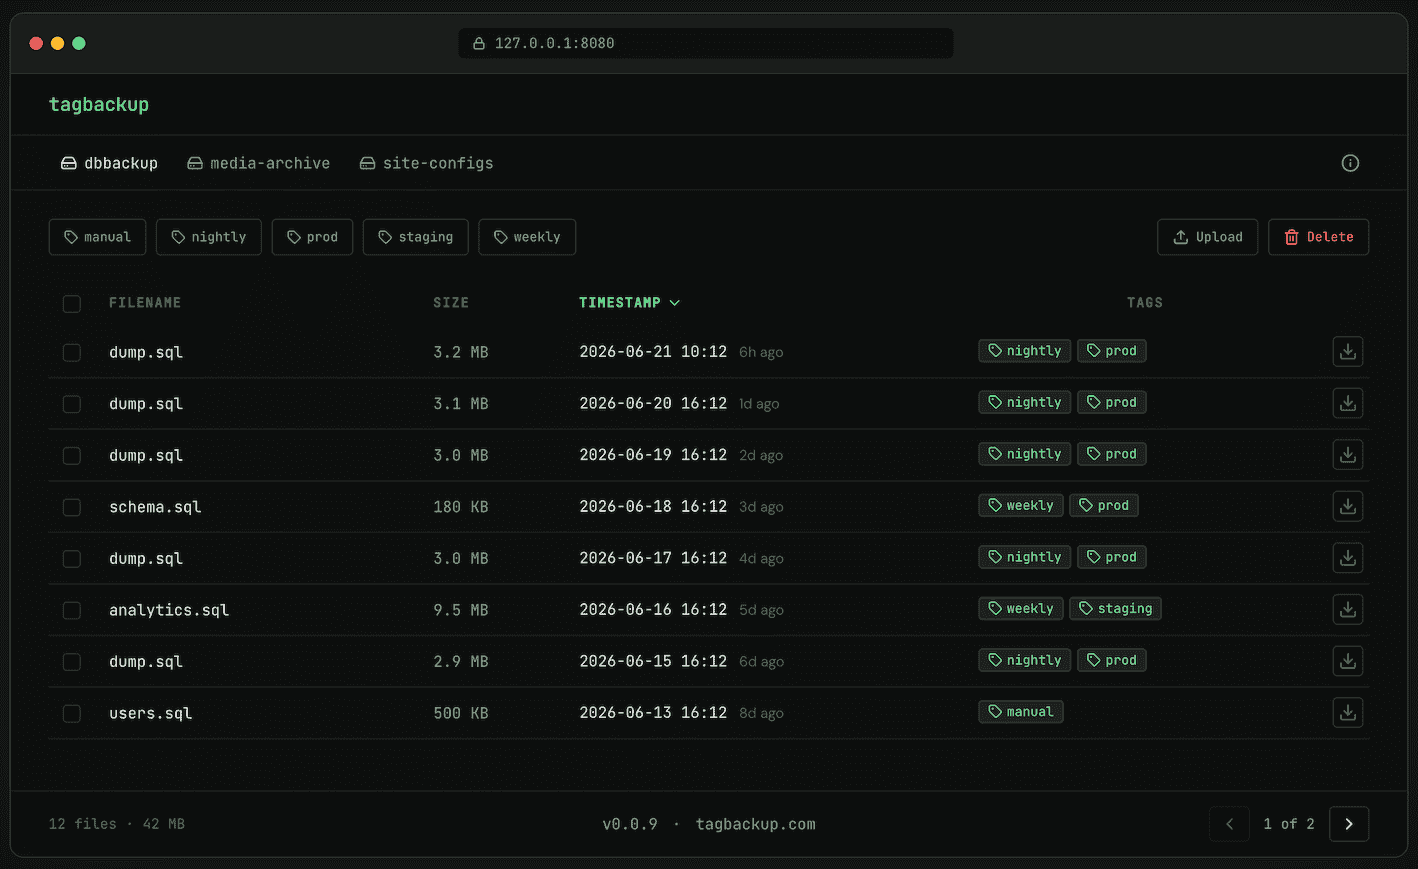Screen dimensions: 1418x869
Task: Toggle the select-all checkbox in header
Action: coord(72,303)
